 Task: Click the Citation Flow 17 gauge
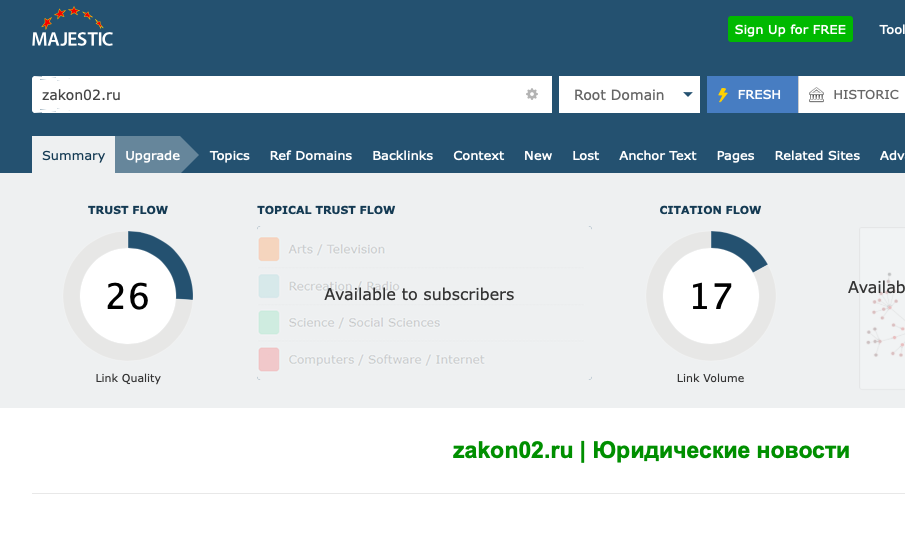pos(710,295)
